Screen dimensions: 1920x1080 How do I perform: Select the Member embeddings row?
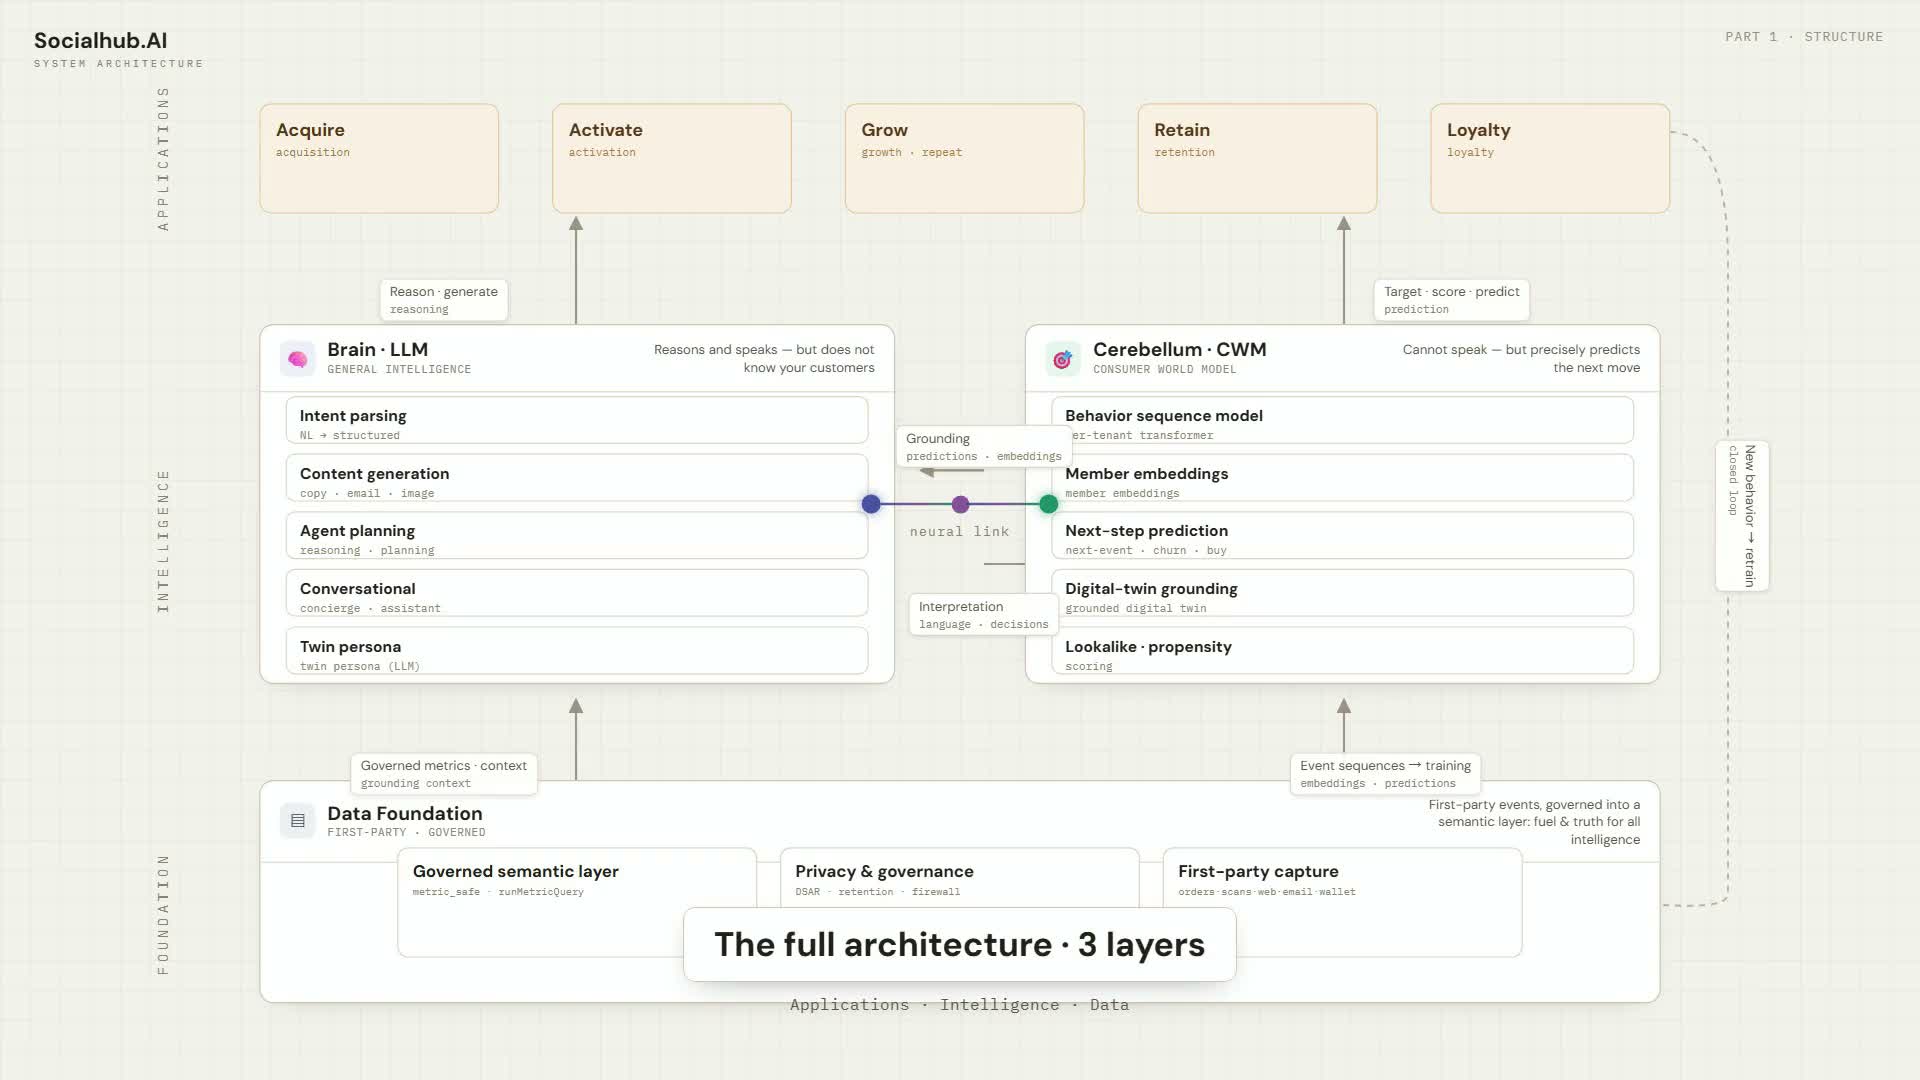(x=1342, y=478)
